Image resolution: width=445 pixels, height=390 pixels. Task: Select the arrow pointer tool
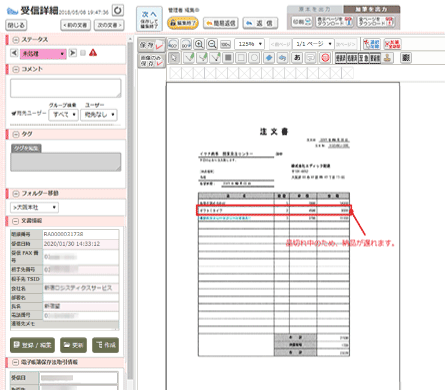pos(174,58)
